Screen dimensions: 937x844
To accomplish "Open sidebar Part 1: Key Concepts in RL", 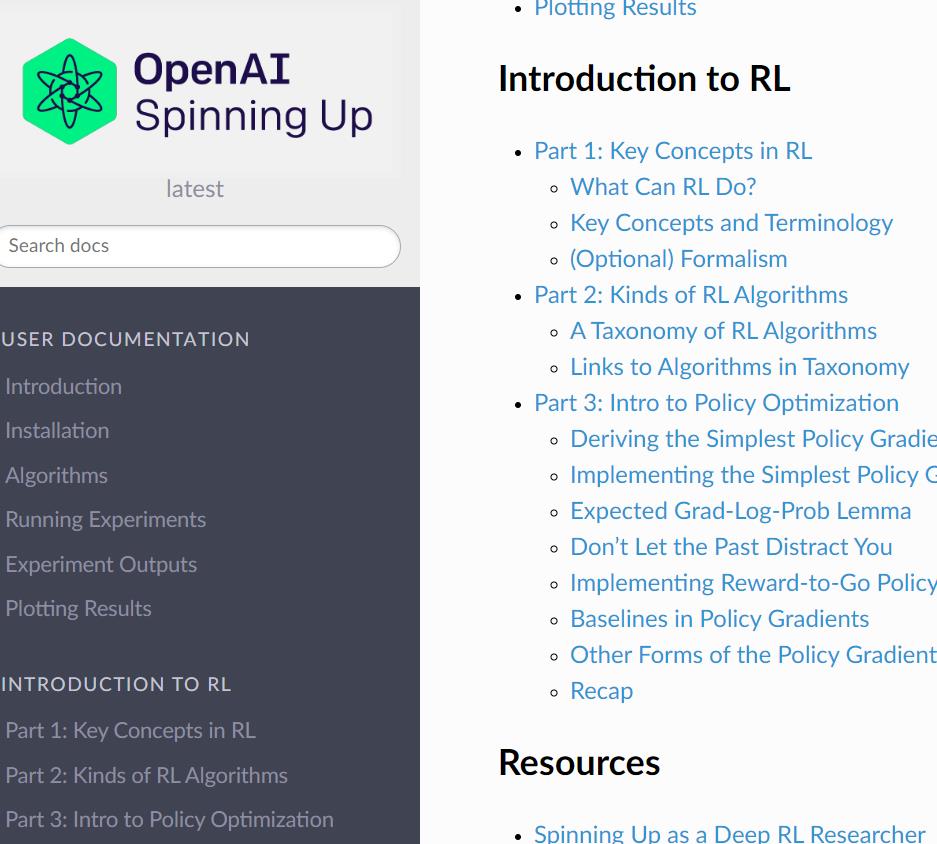I will (x=130, y=731).
